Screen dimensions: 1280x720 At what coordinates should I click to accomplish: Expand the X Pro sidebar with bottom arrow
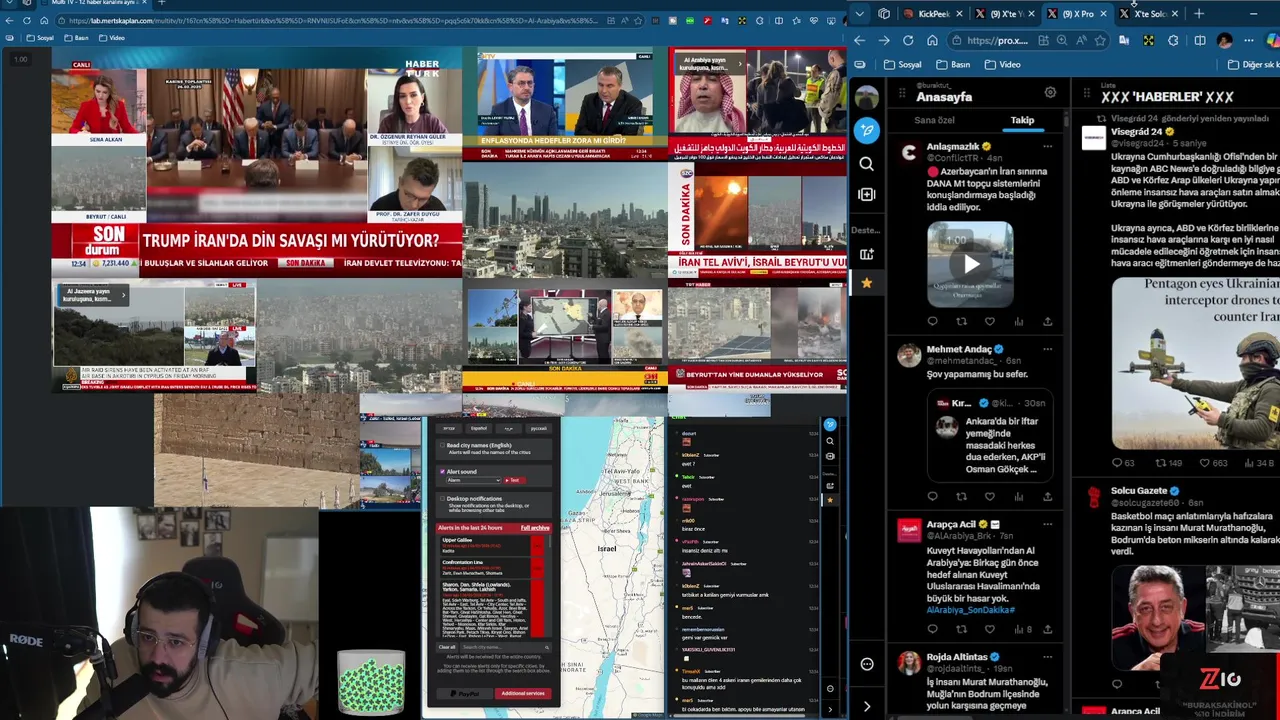pyautogui.click(x=866, y=706)
